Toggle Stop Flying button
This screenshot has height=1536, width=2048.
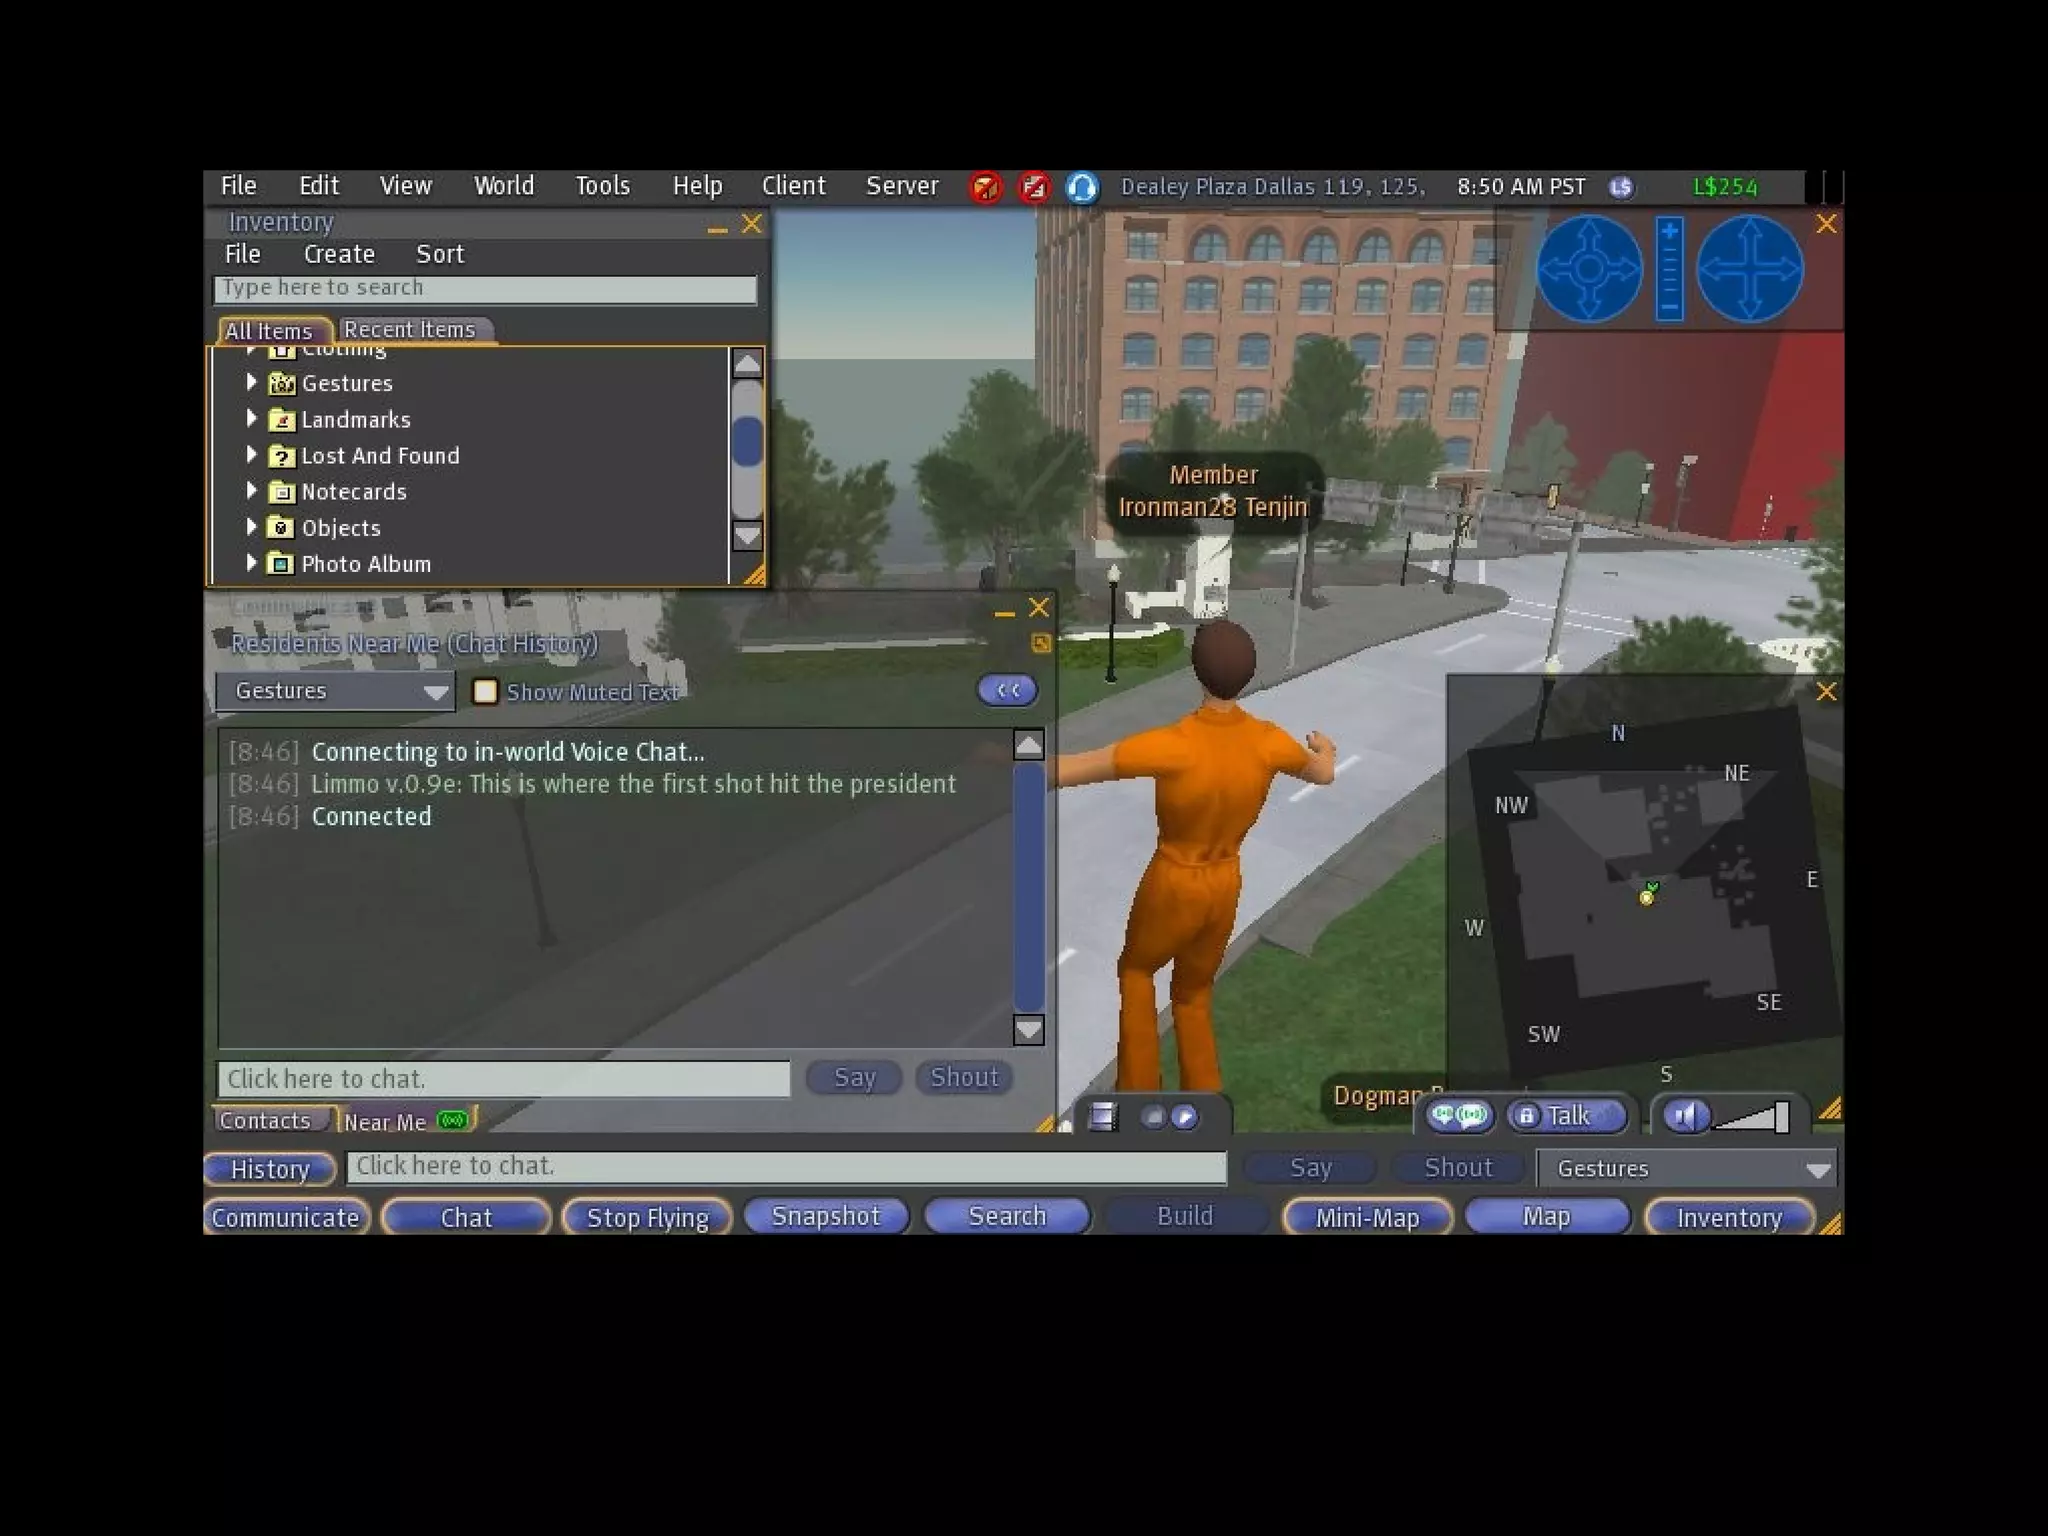pos(647,1217)
